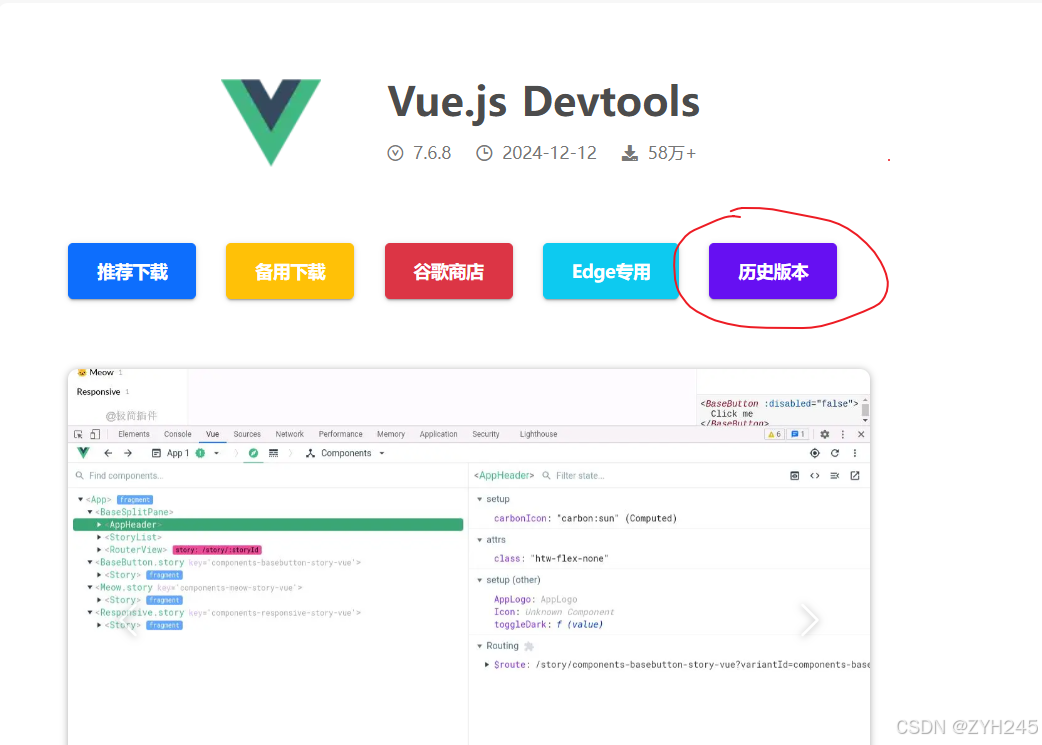Screen dimensions: 1042x745
Task: Open the Components view dropdown
Action: (345, 453)
